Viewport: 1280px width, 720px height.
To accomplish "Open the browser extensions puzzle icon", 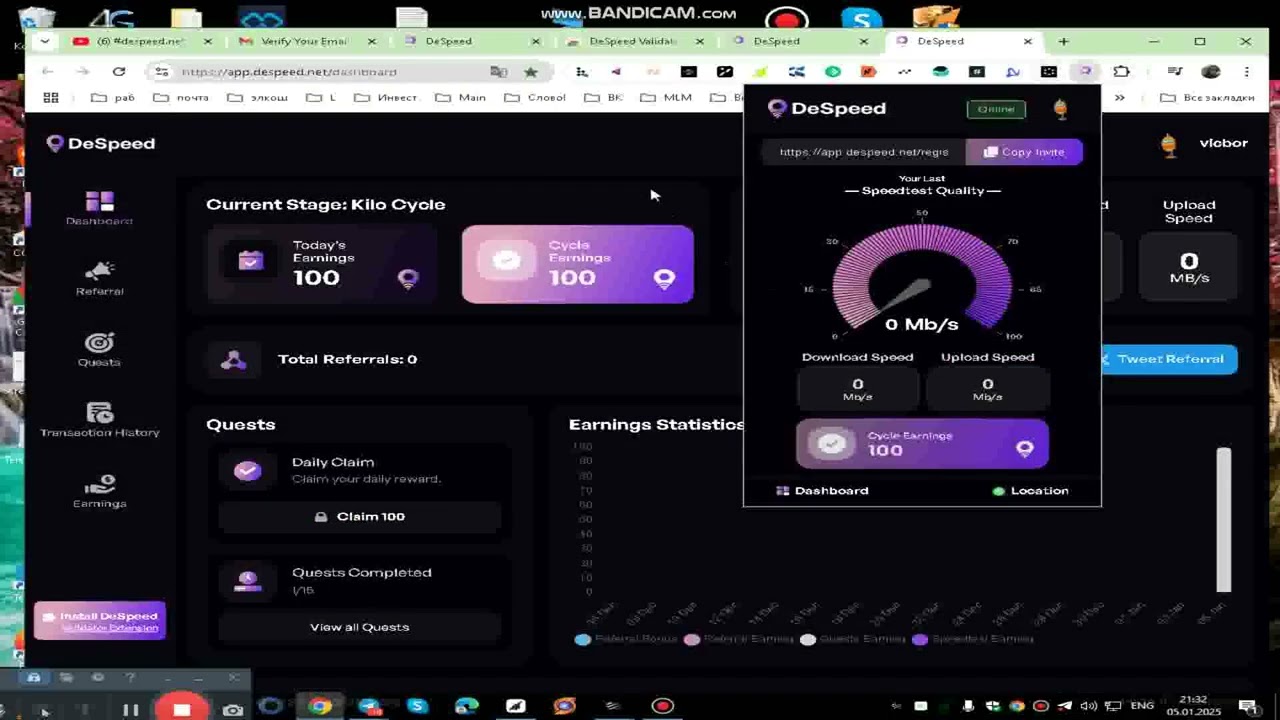I will tap(1122, 72).
